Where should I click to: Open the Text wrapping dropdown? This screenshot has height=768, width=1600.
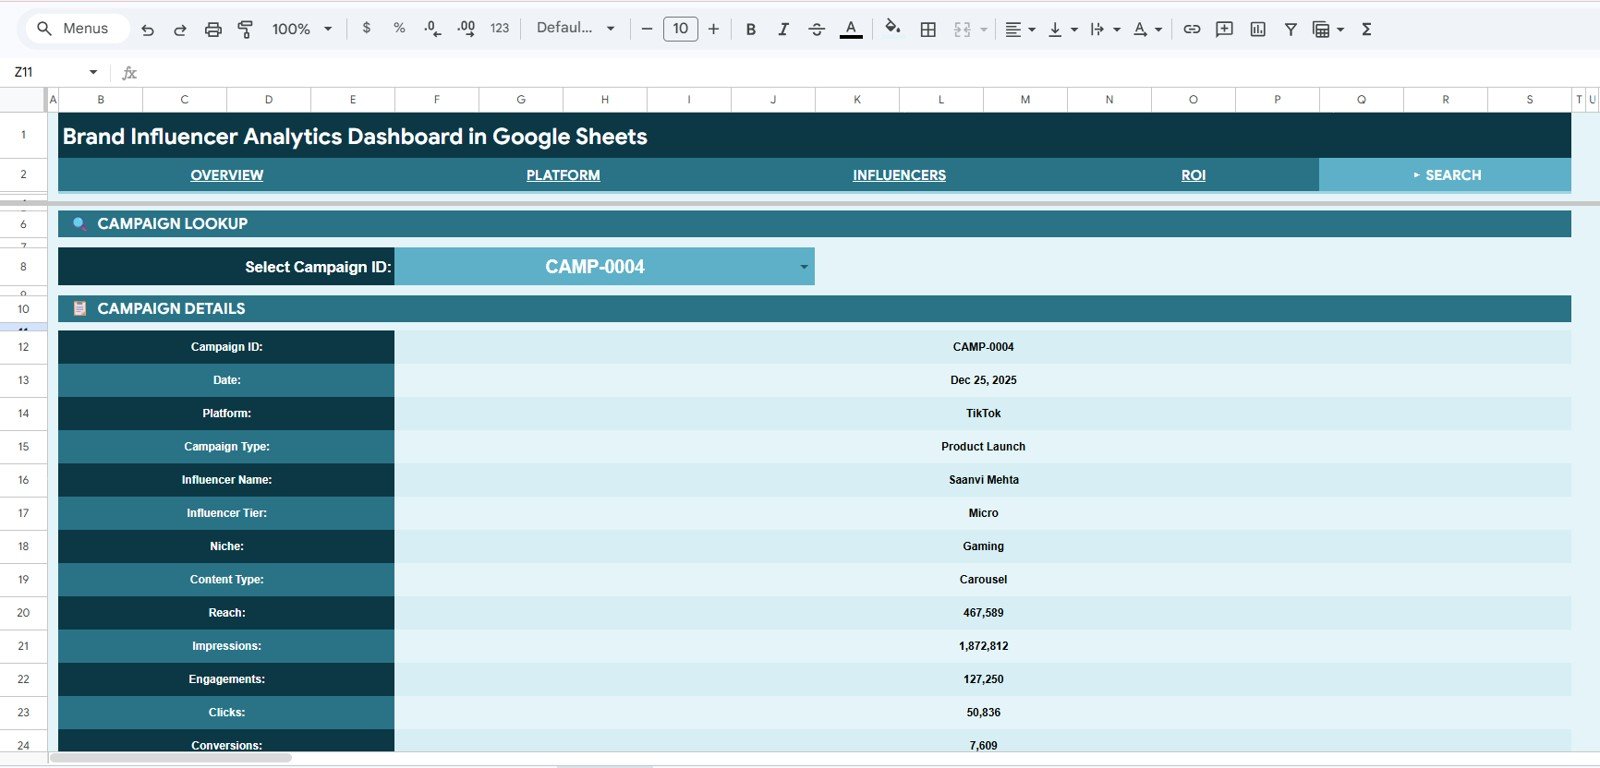[1104, 30]
